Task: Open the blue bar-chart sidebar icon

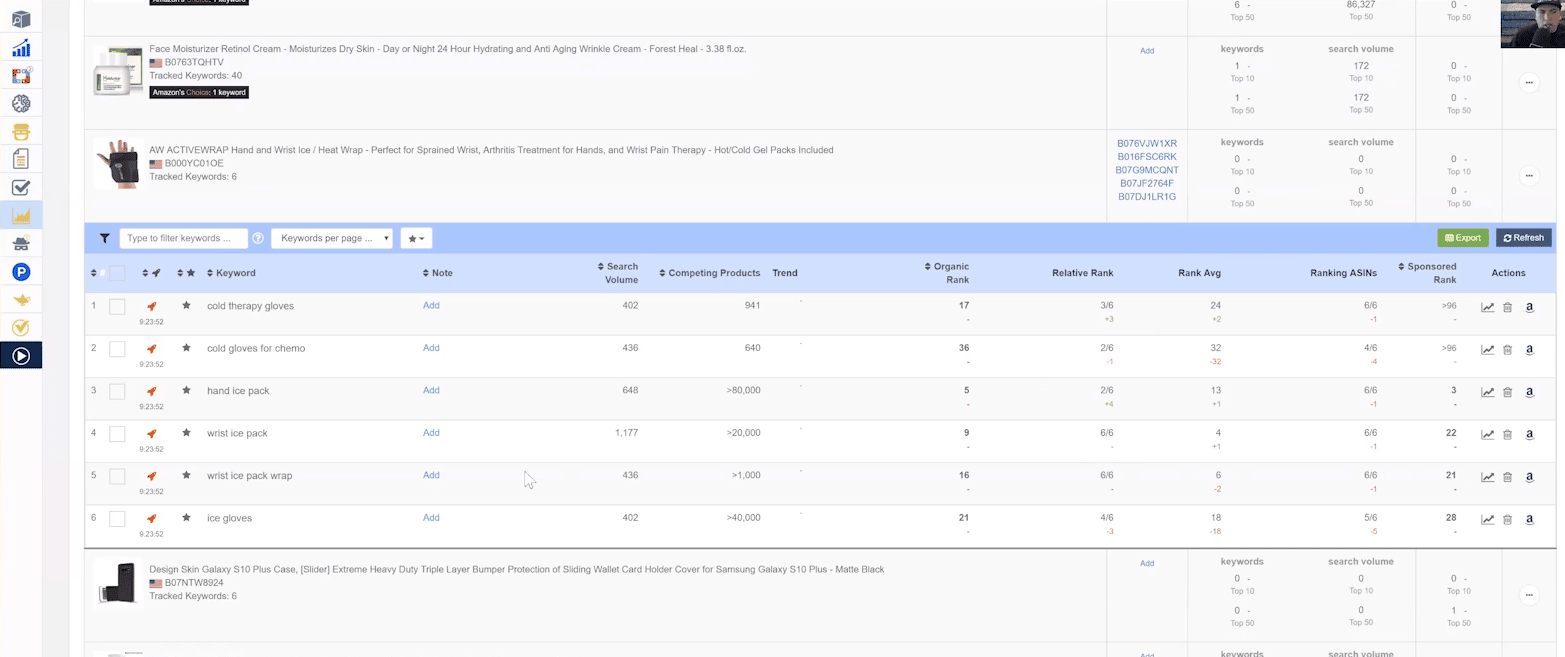Action: pos(21,48)
